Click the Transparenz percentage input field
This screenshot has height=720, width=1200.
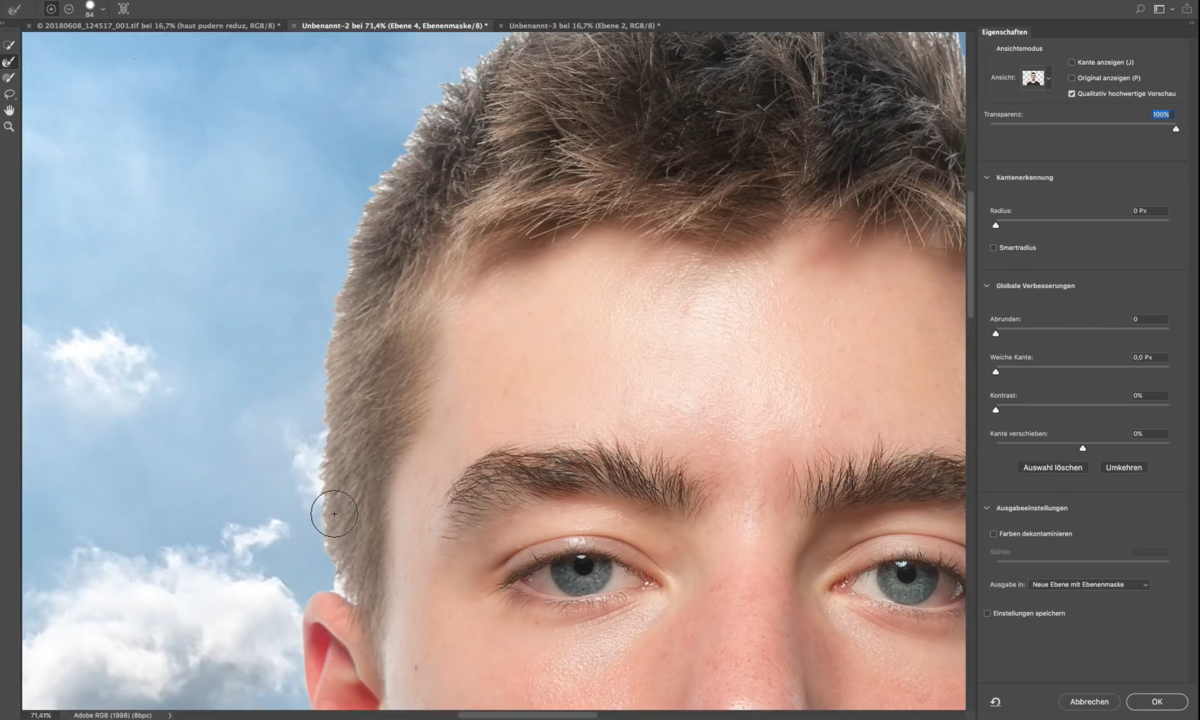tap(1160, 114)
